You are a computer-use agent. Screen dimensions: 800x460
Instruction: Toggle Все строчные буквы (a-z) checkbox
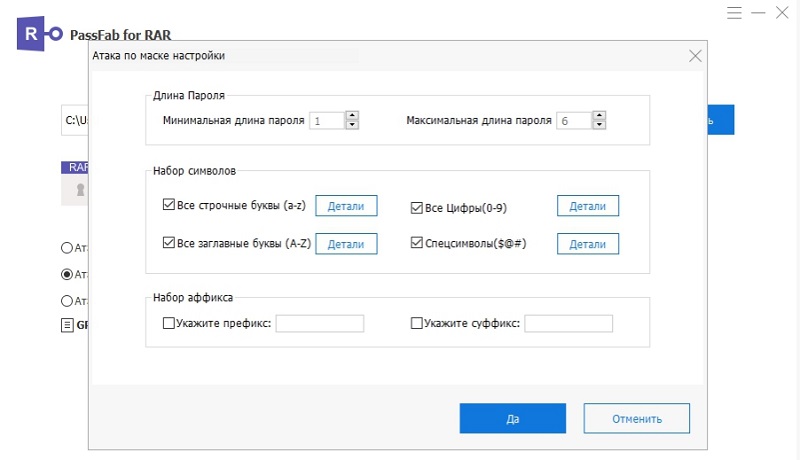pos(169,205)
